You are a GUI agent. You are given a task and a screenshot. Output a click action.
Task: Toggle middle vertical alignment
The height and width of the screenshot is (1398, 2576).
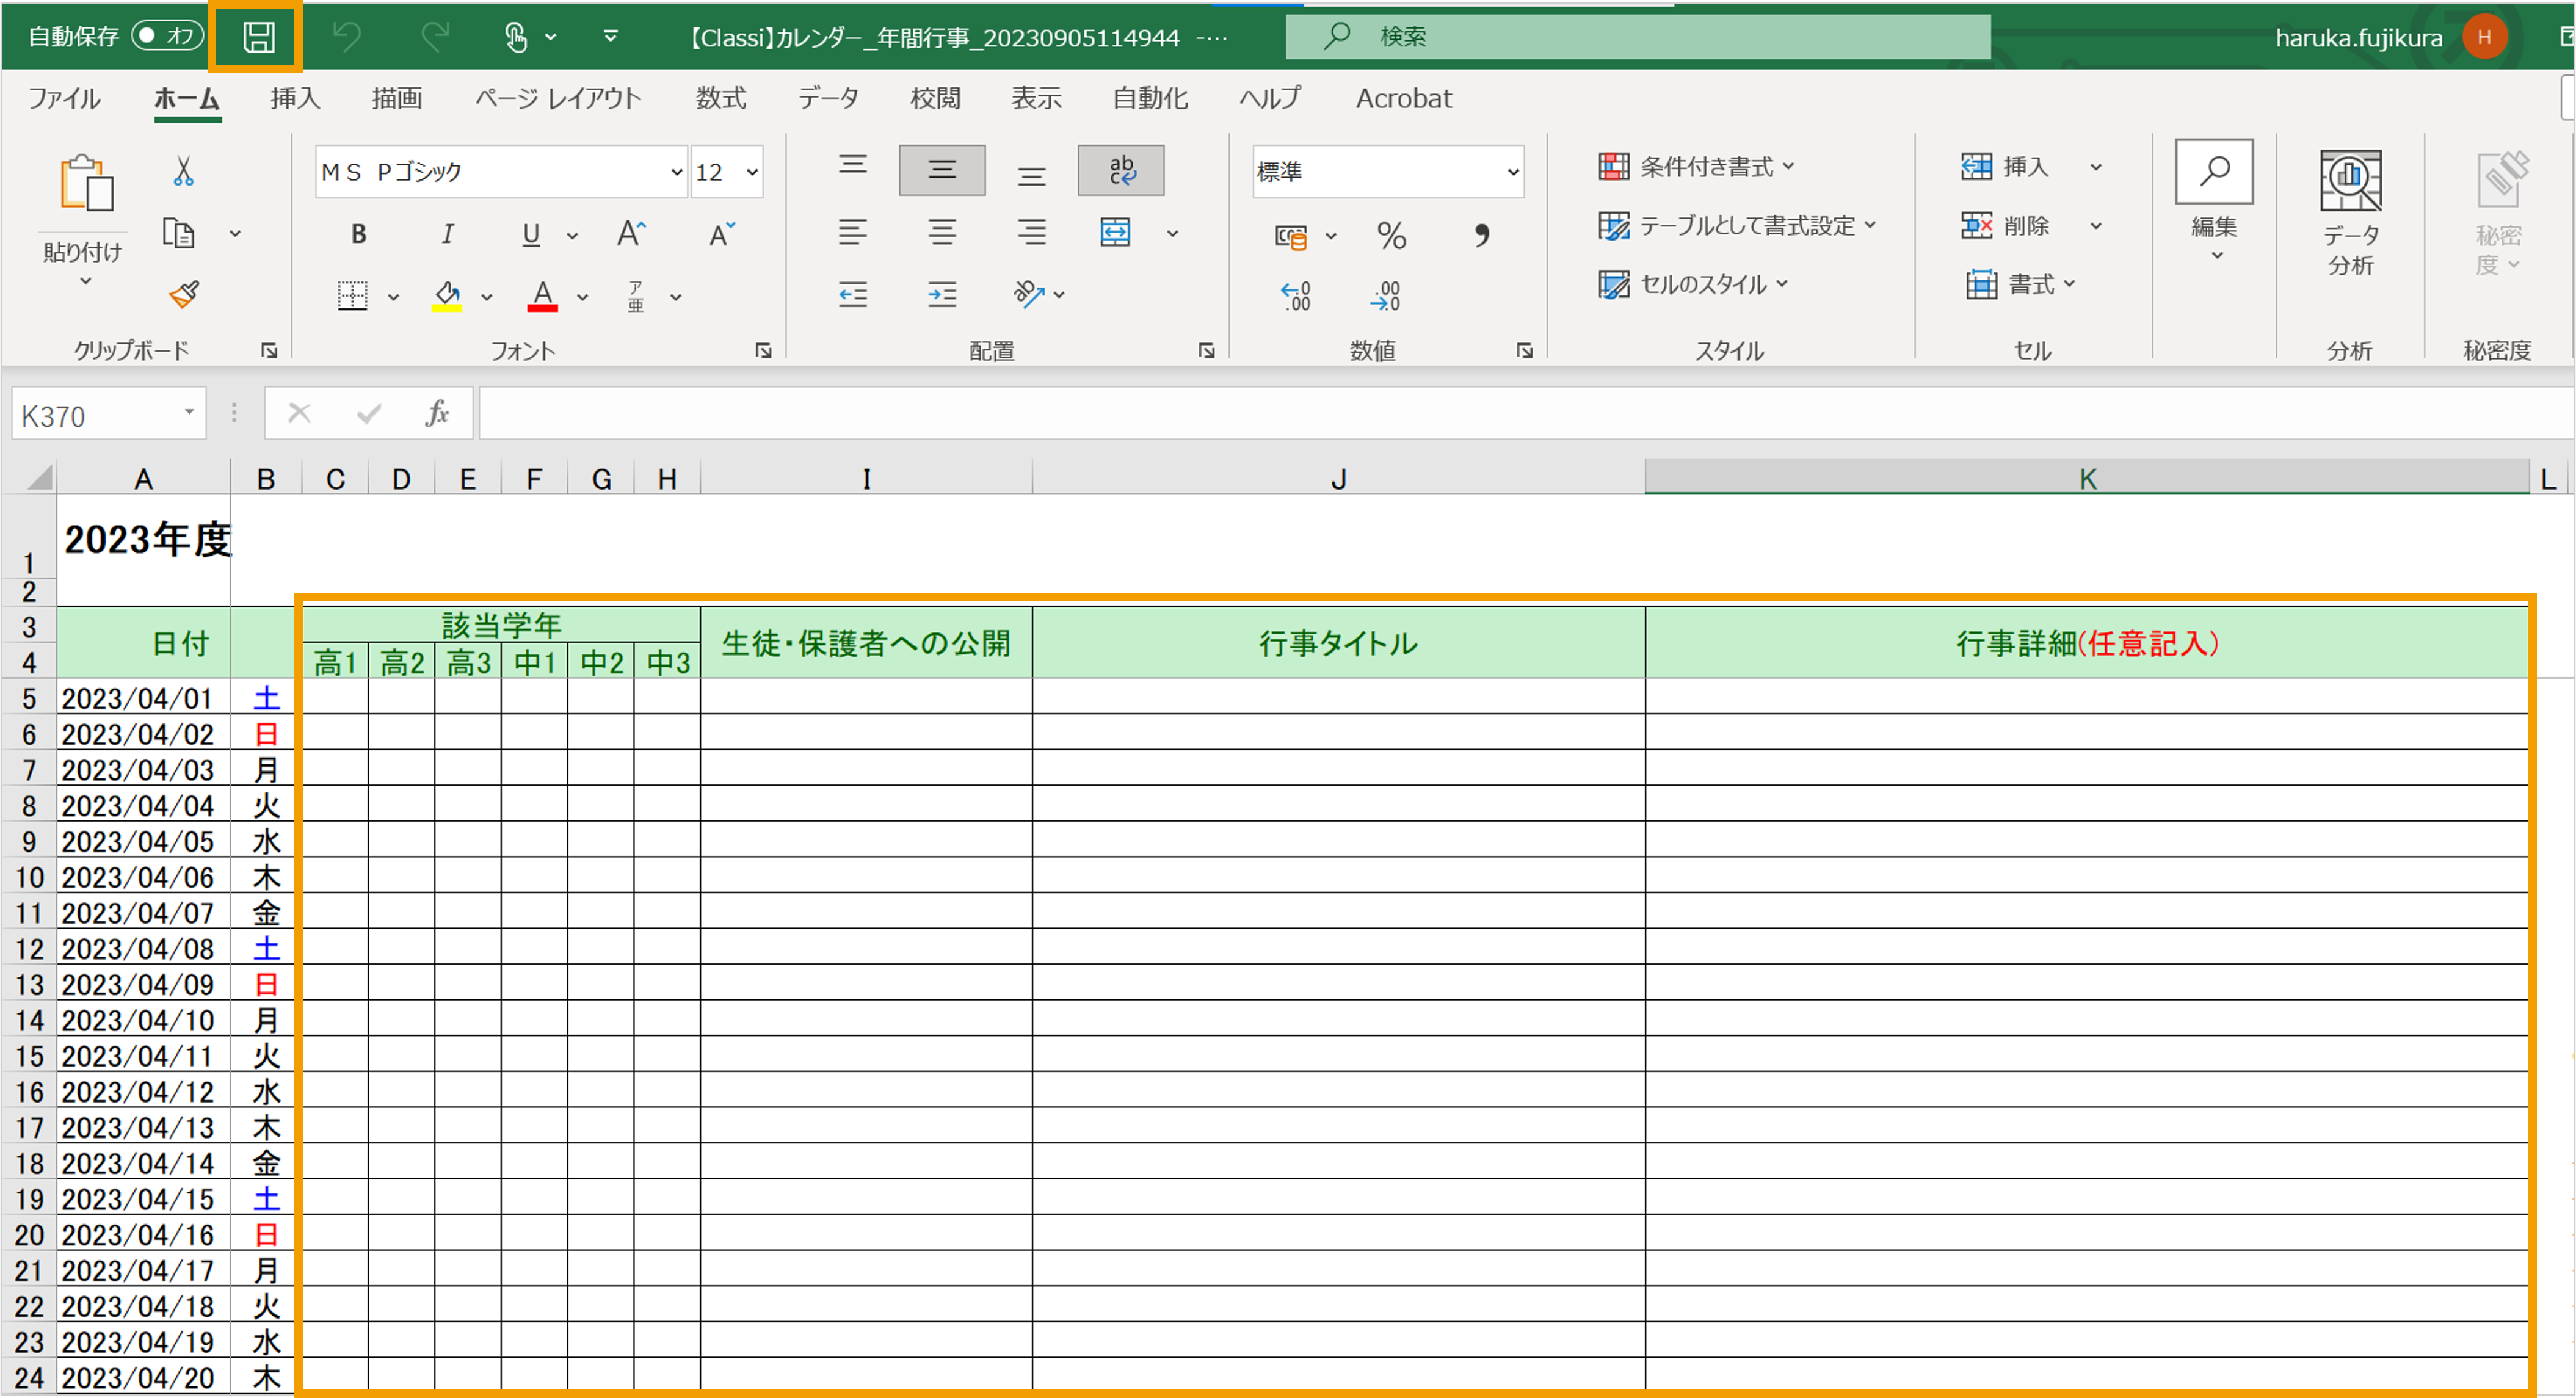pyautogui.click(x=942, y=170)
